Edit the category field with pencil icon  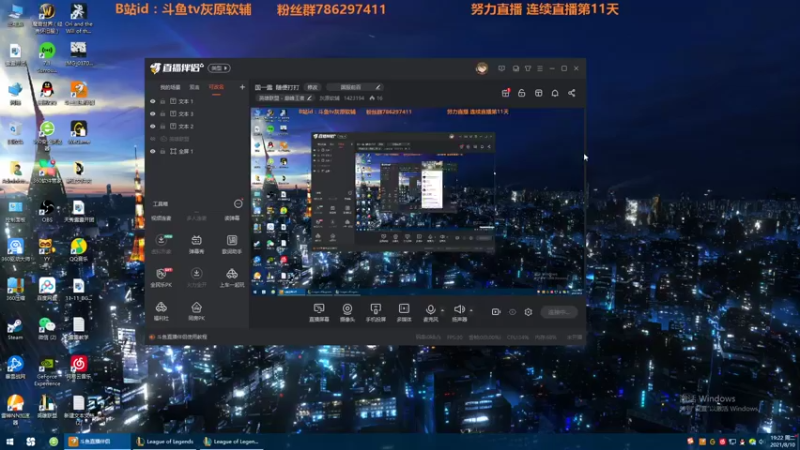[x=354, y=87]
